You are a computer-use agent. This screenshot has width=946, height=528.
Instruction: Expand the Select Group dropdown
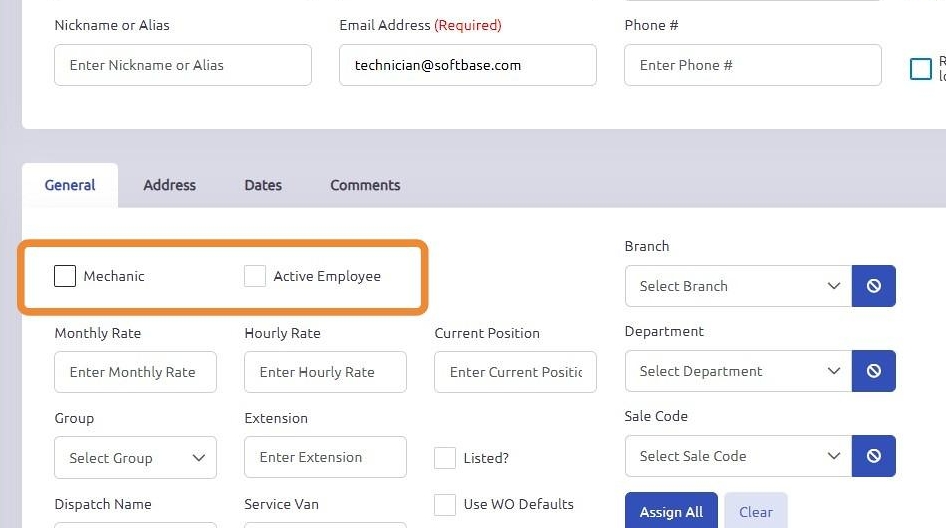click(x=135, y=458)
